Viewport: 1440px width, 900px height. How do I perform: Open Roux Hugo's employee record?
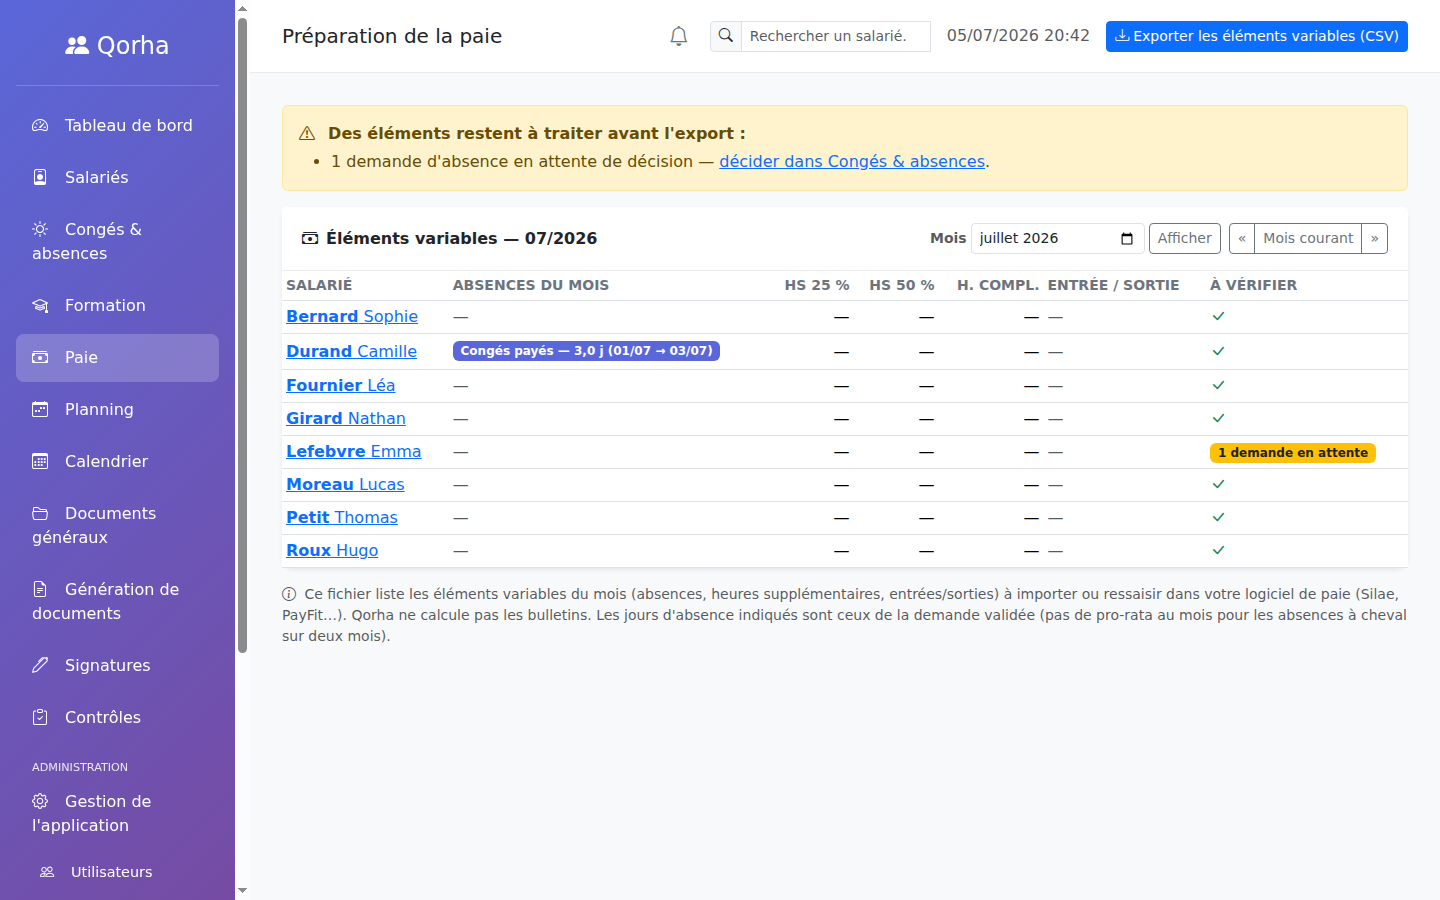[x=332, y=550]
